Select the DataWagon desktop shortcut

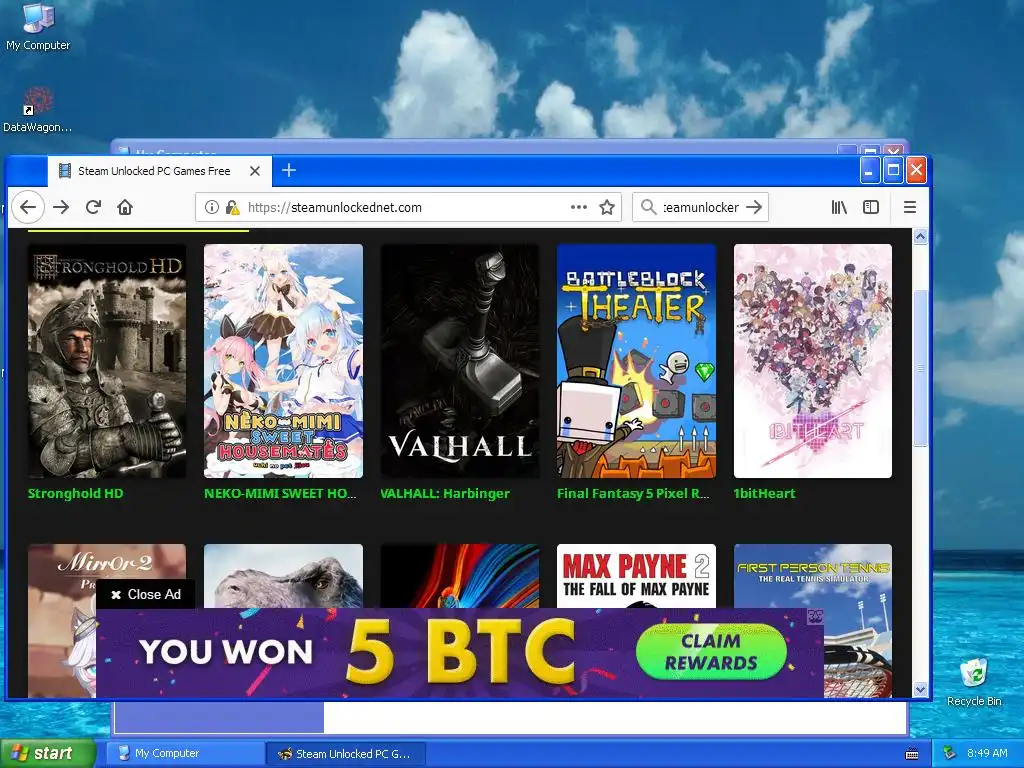coord(37,110)
